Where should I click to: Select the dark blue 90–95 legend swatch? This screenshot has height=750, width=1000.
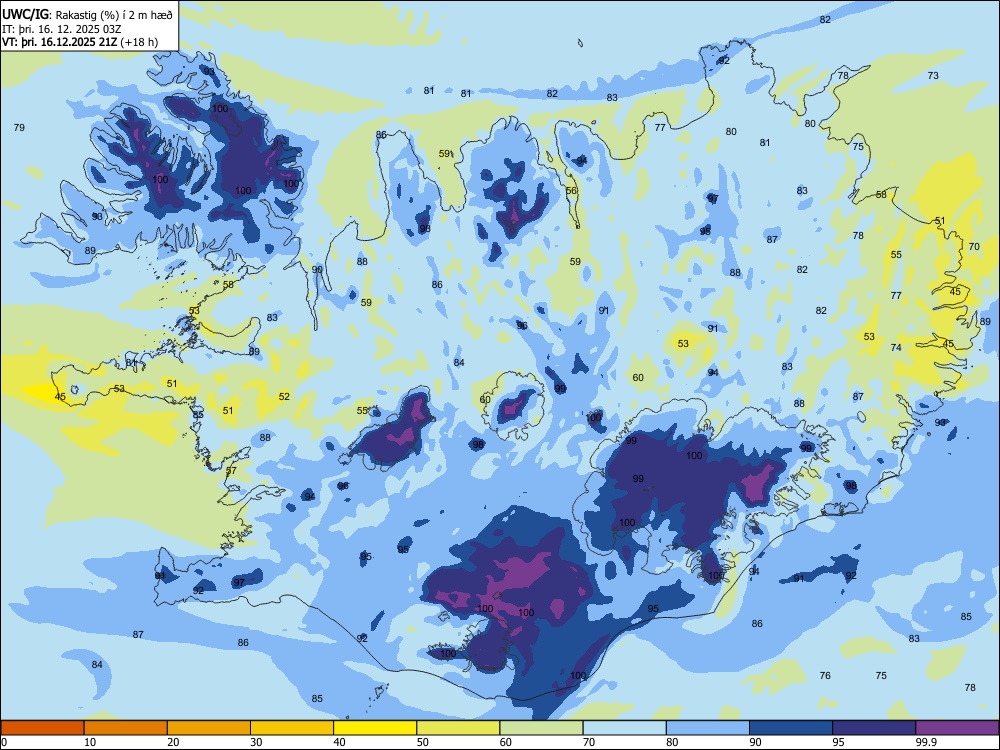click(791, 728)
